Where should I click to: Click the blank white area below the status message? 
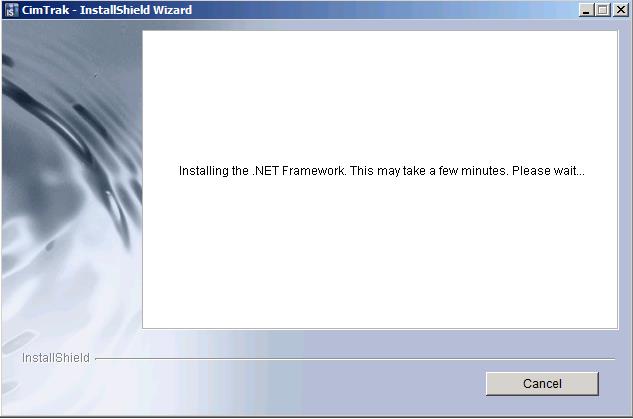[380, 254]
